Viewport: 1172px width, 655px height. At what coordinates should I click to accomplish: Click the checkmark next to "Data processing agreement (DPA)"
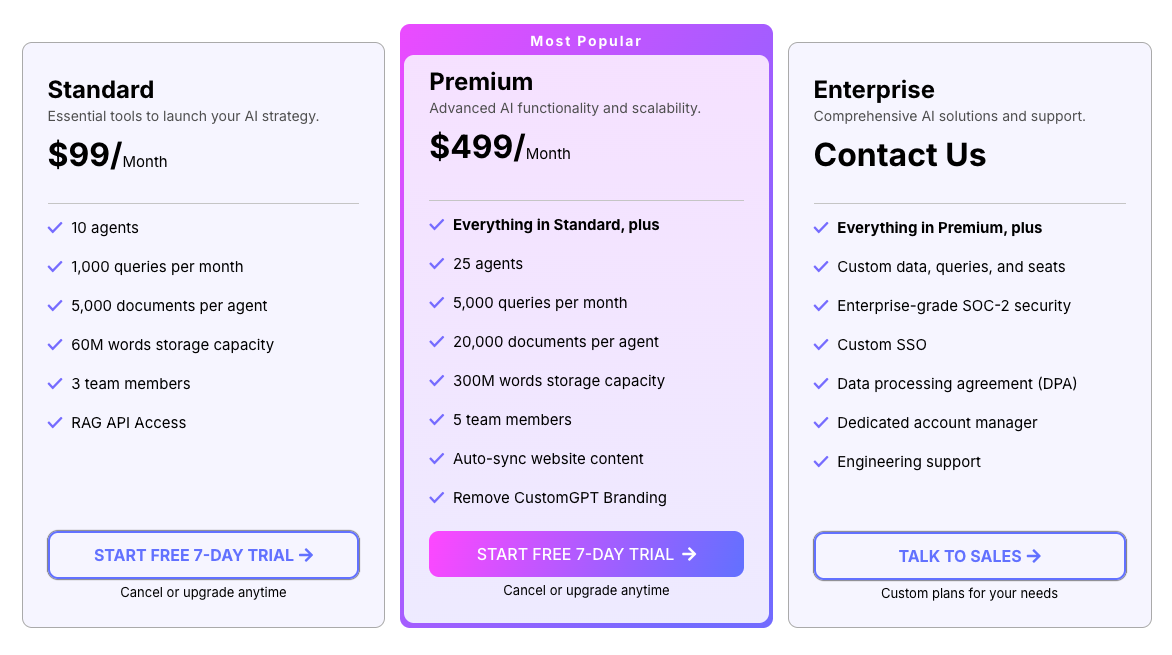821,384
